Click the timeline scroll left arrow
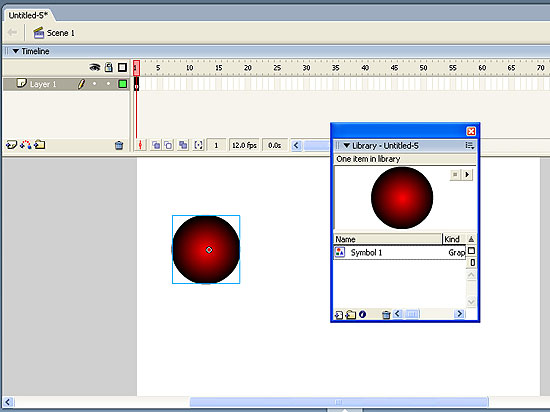The height and width of the screenshot is (412, 550). pos(296,145)
